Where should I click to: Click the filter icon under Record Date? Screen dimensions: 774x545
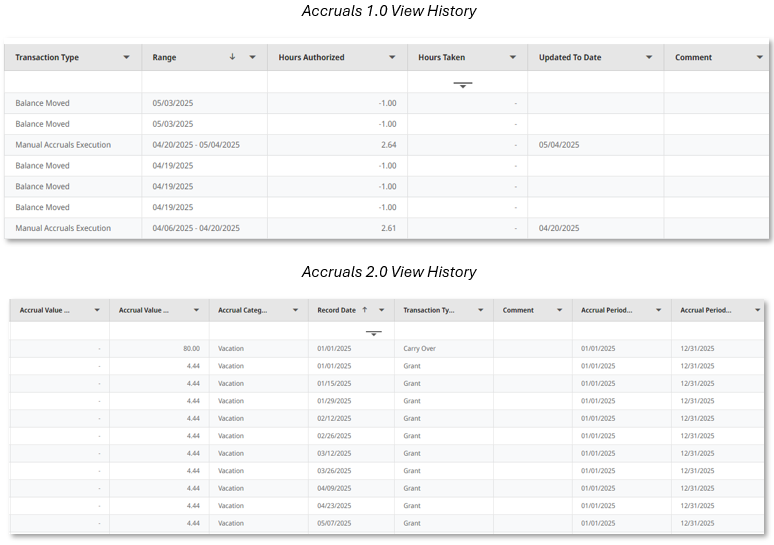tap(373, 332)
